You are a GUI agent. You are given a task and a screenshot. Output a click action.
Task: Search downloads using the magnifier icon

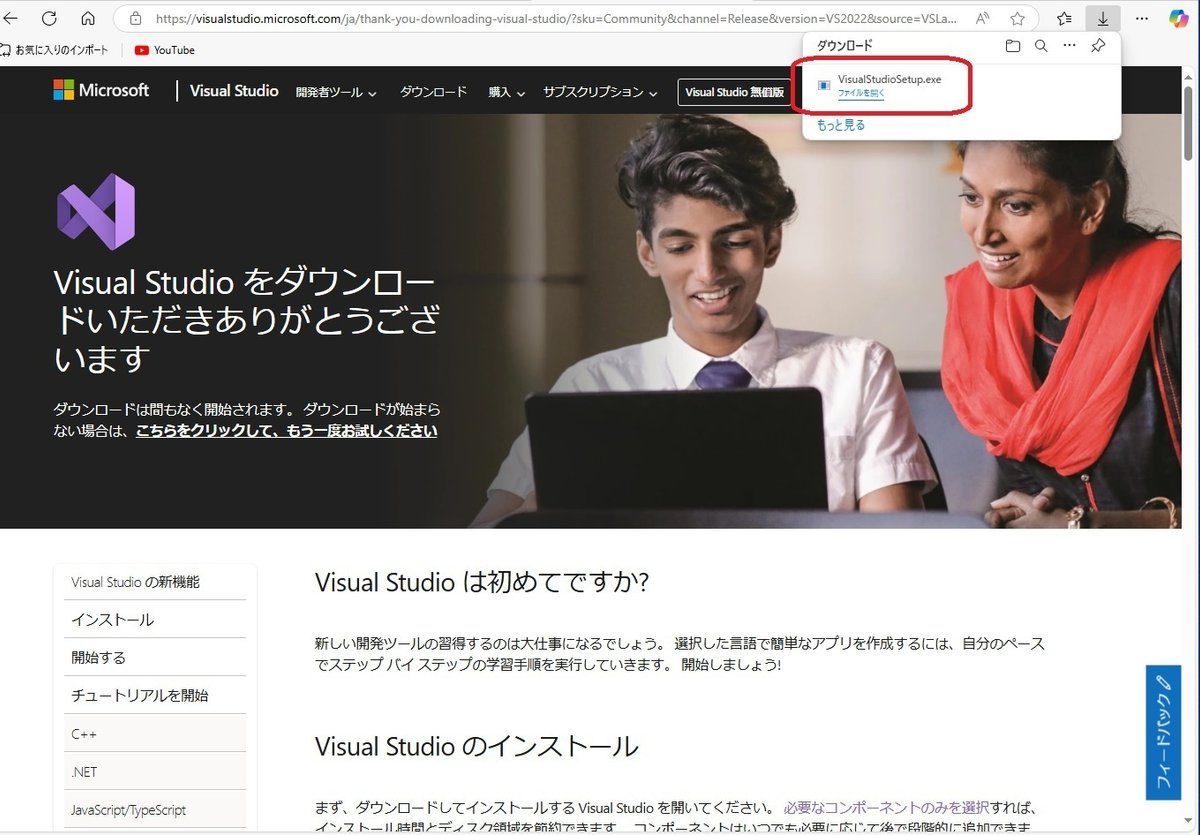(1041, 45)
